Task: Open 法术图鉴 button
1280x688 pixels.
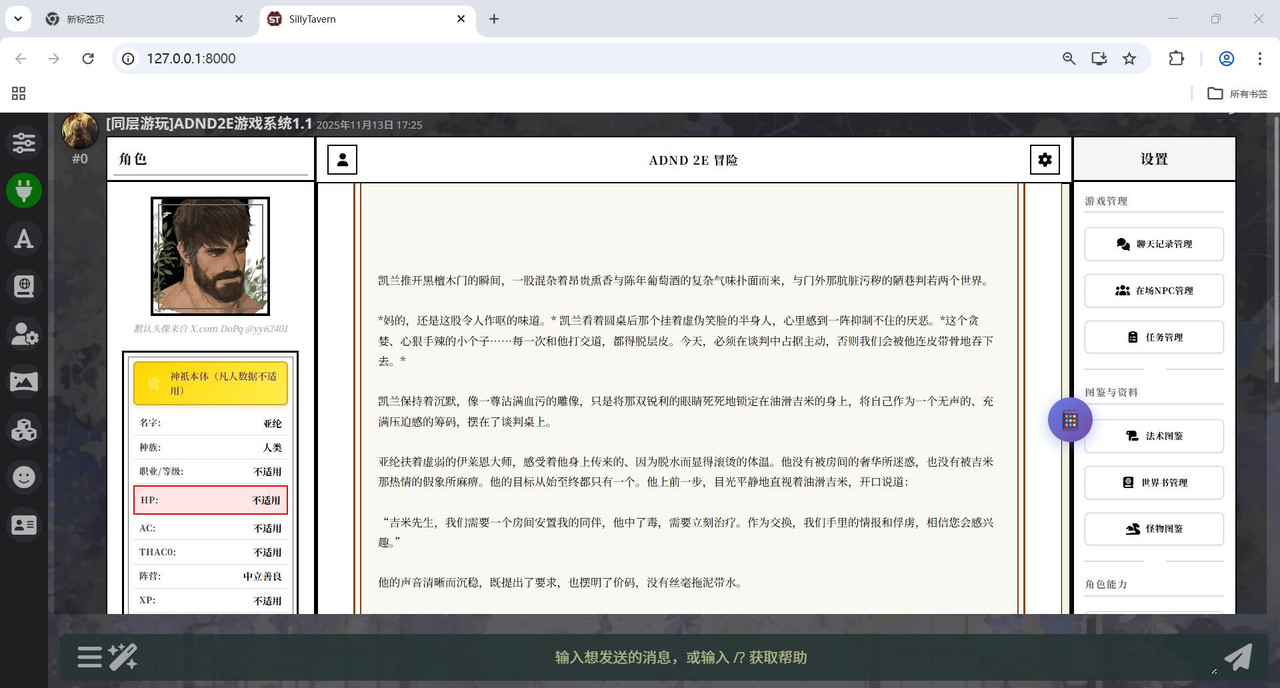Action: (x=1154, y=435)
